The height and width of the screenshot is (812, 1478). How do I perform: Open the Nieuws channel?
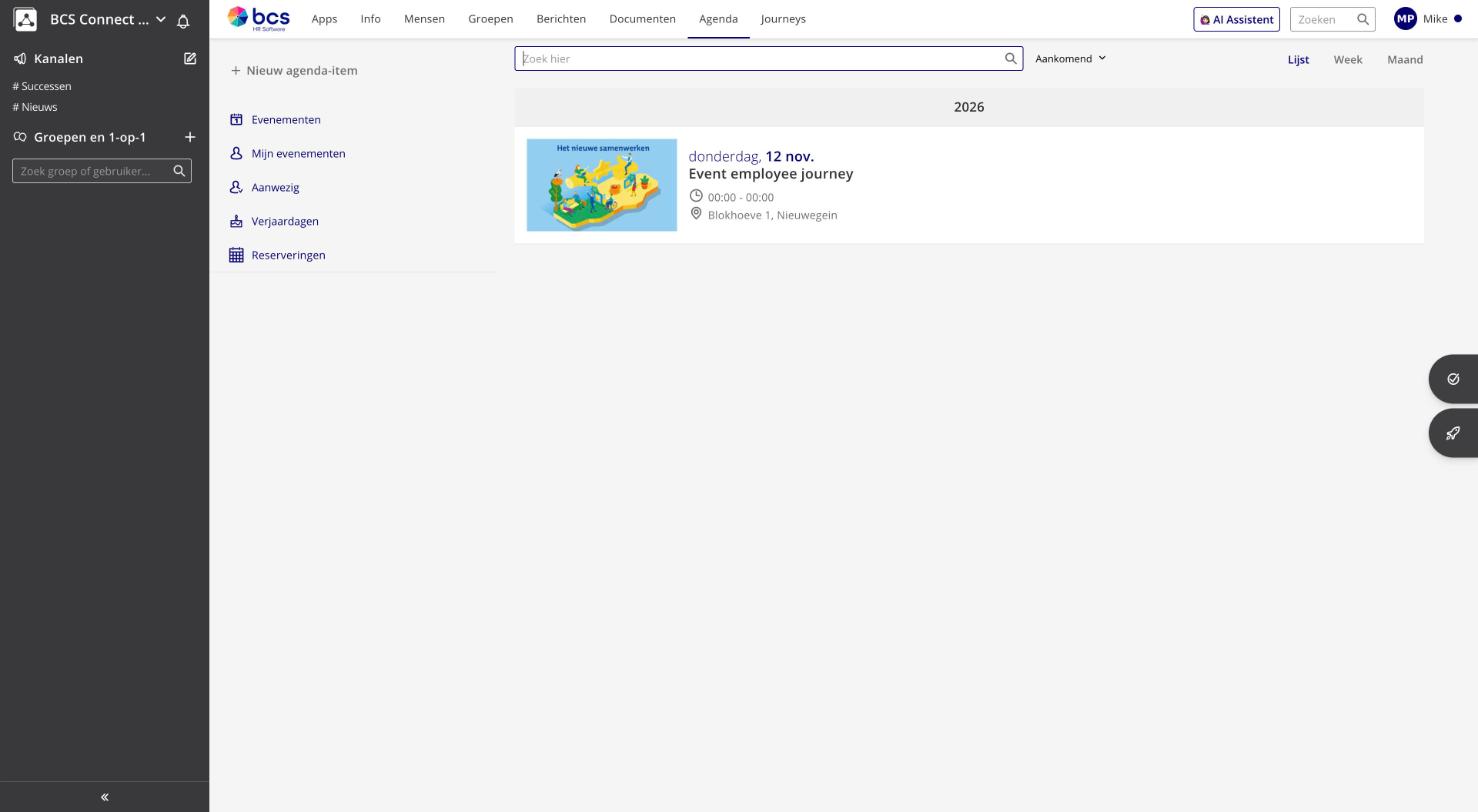pos(35,107)
